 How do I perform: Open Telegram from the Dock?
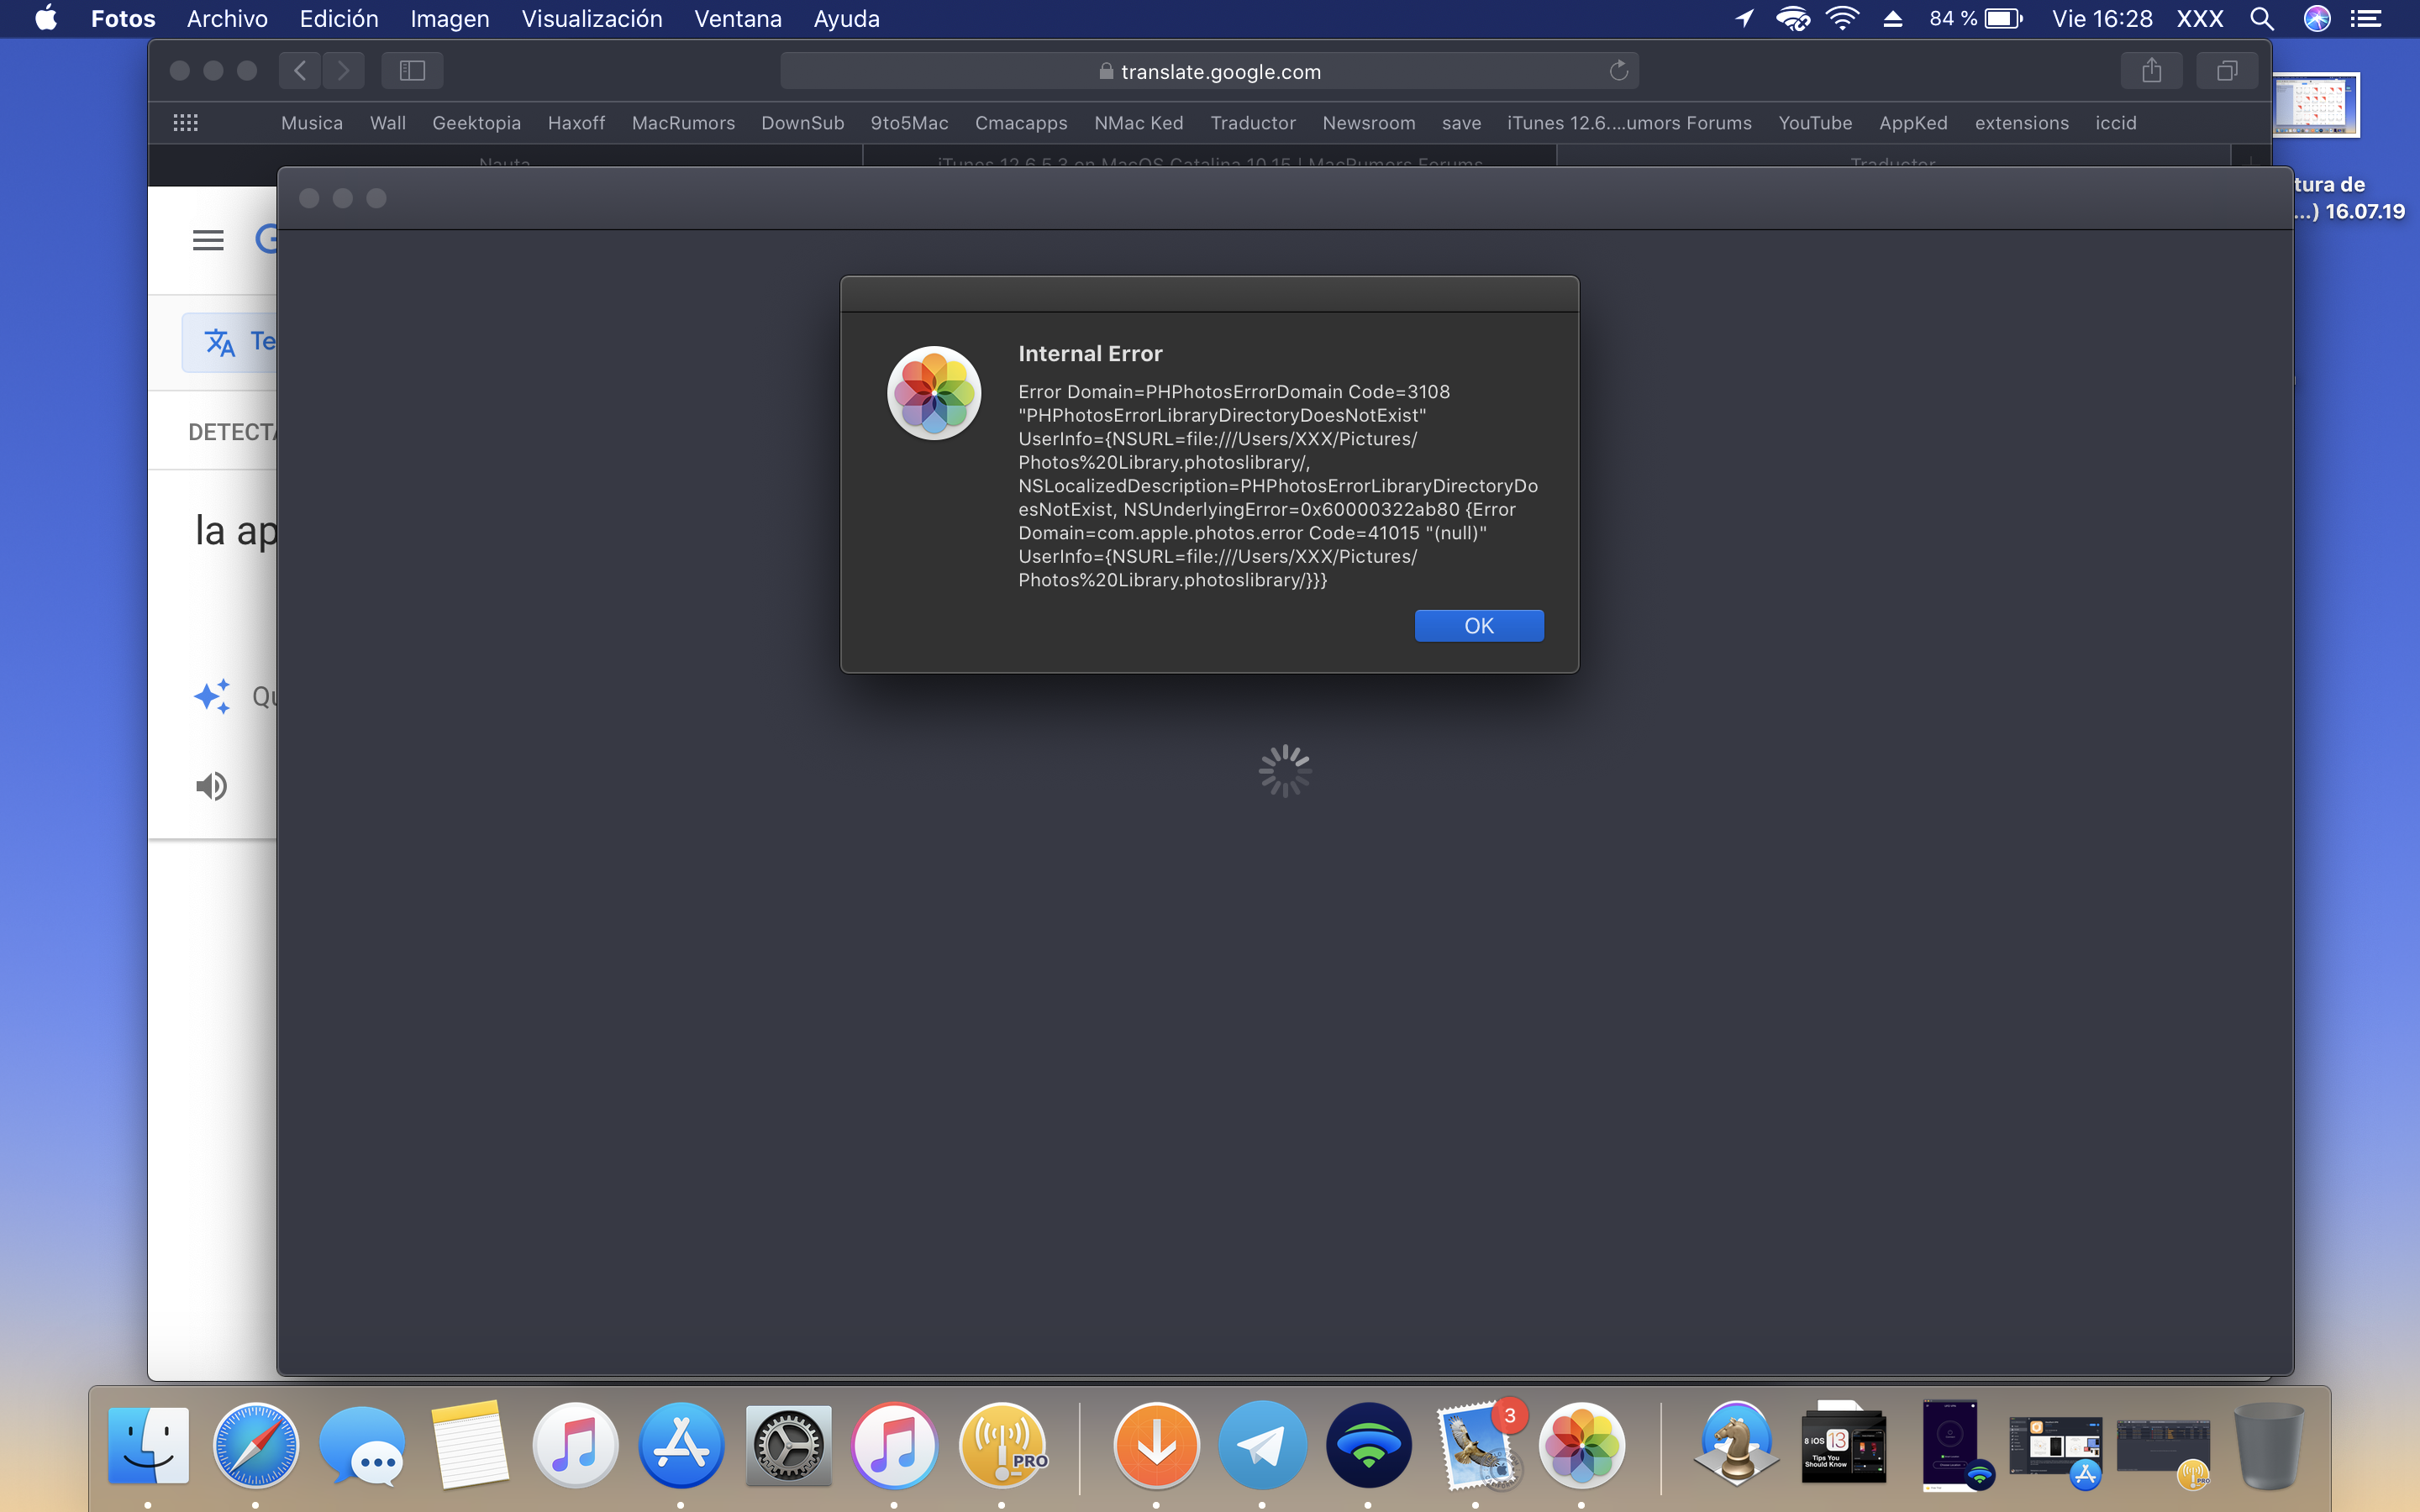pos(1262,1445)
